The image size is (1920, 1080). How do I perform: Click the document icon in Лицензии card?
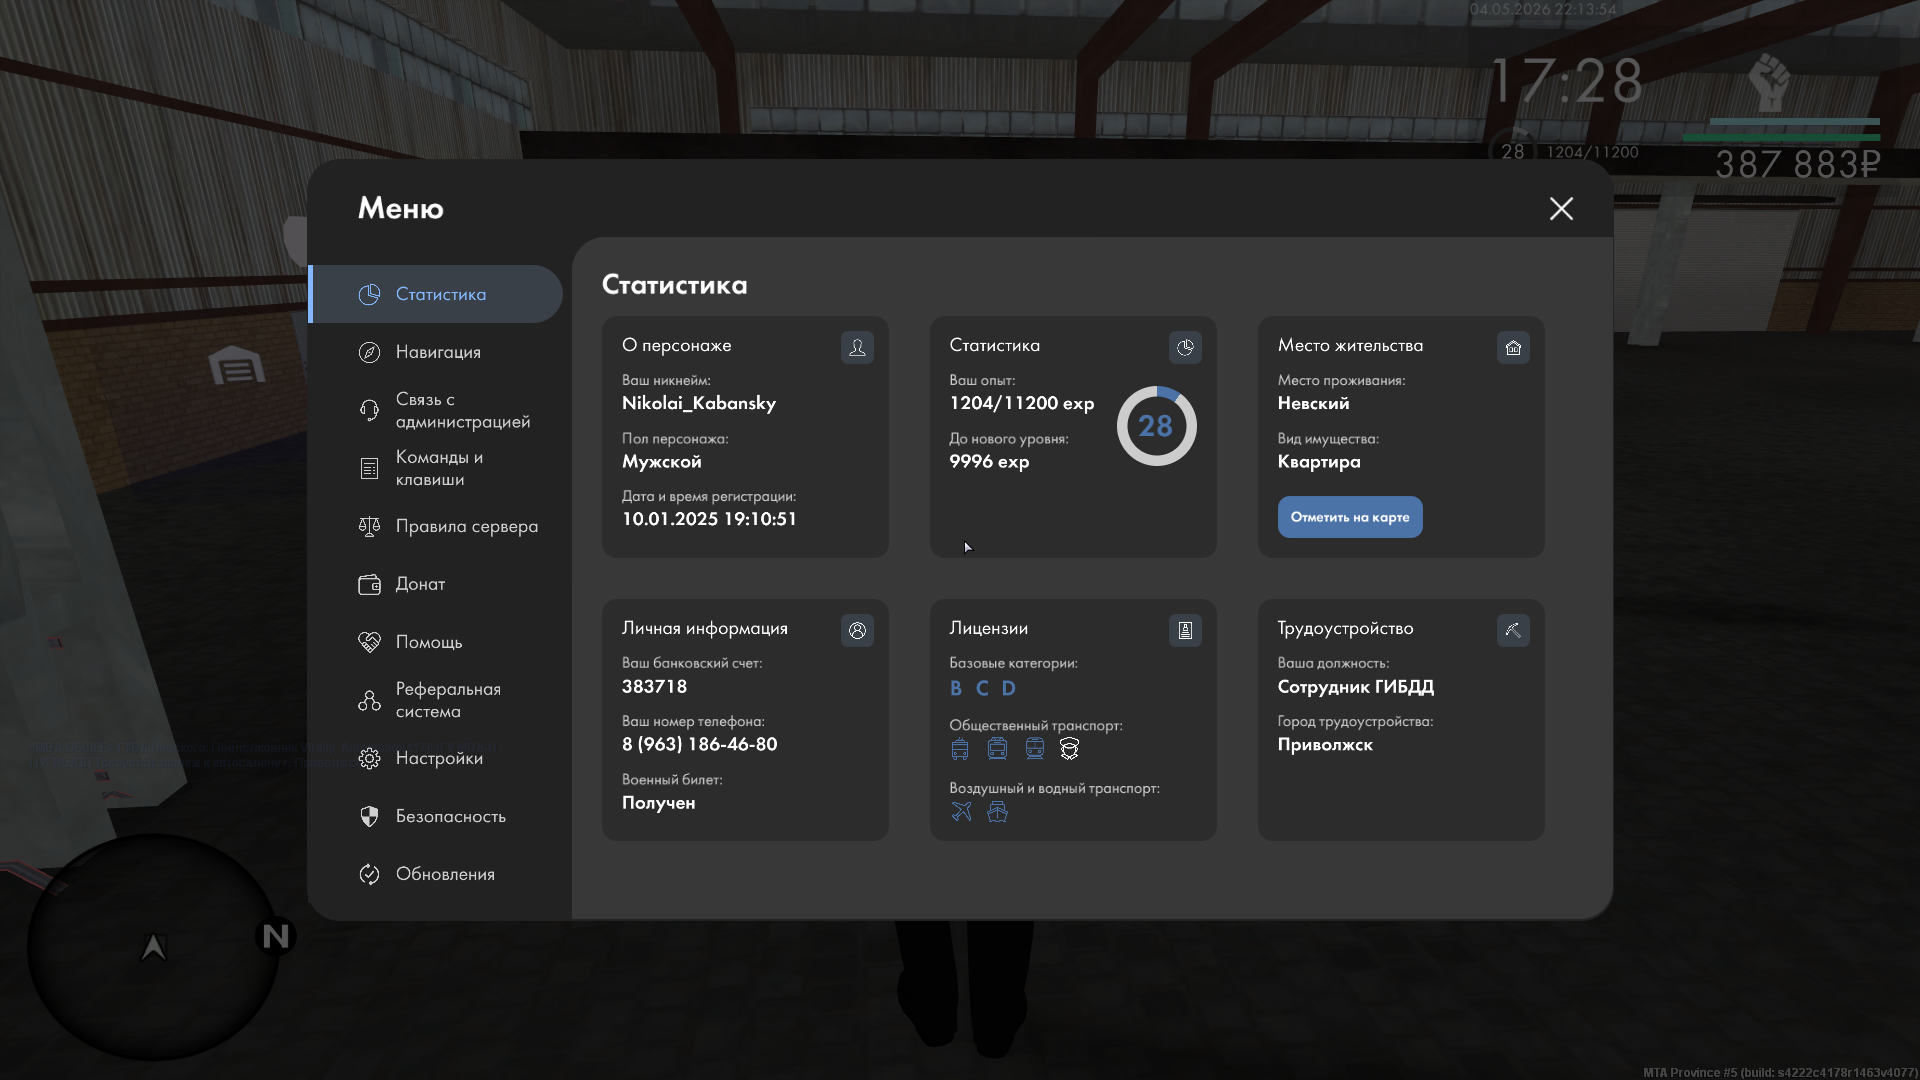[x=1185, y=630]
